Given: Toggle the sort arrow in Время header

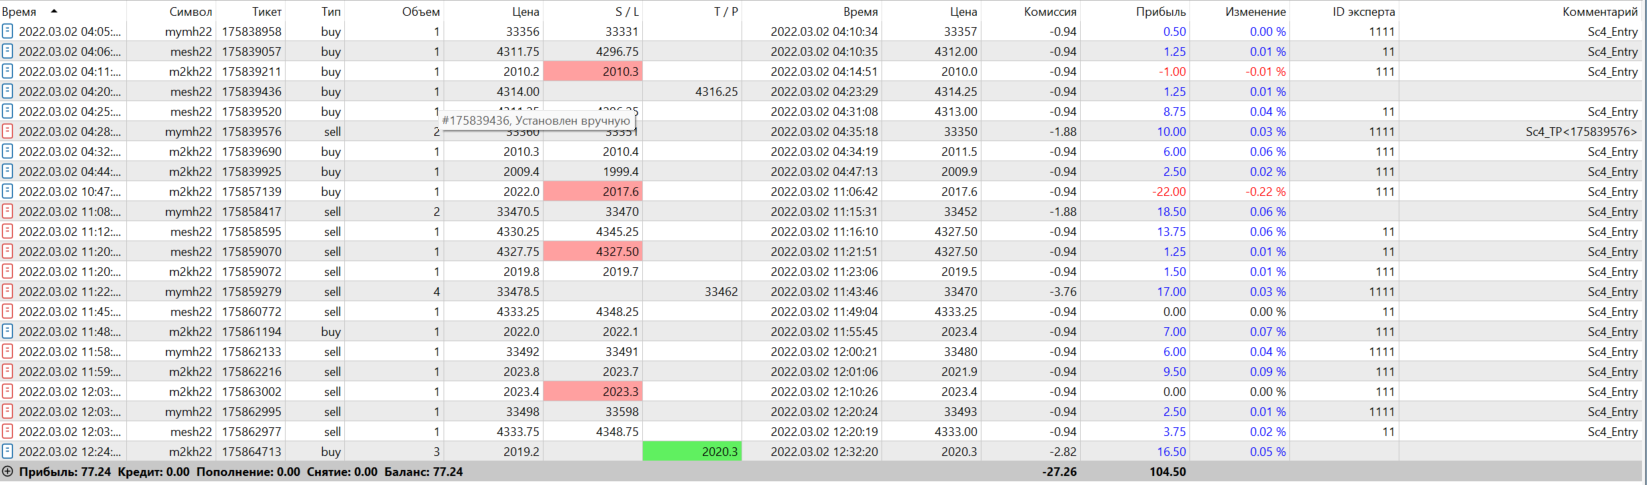Looking at the screenshot, I should point(54,11).
